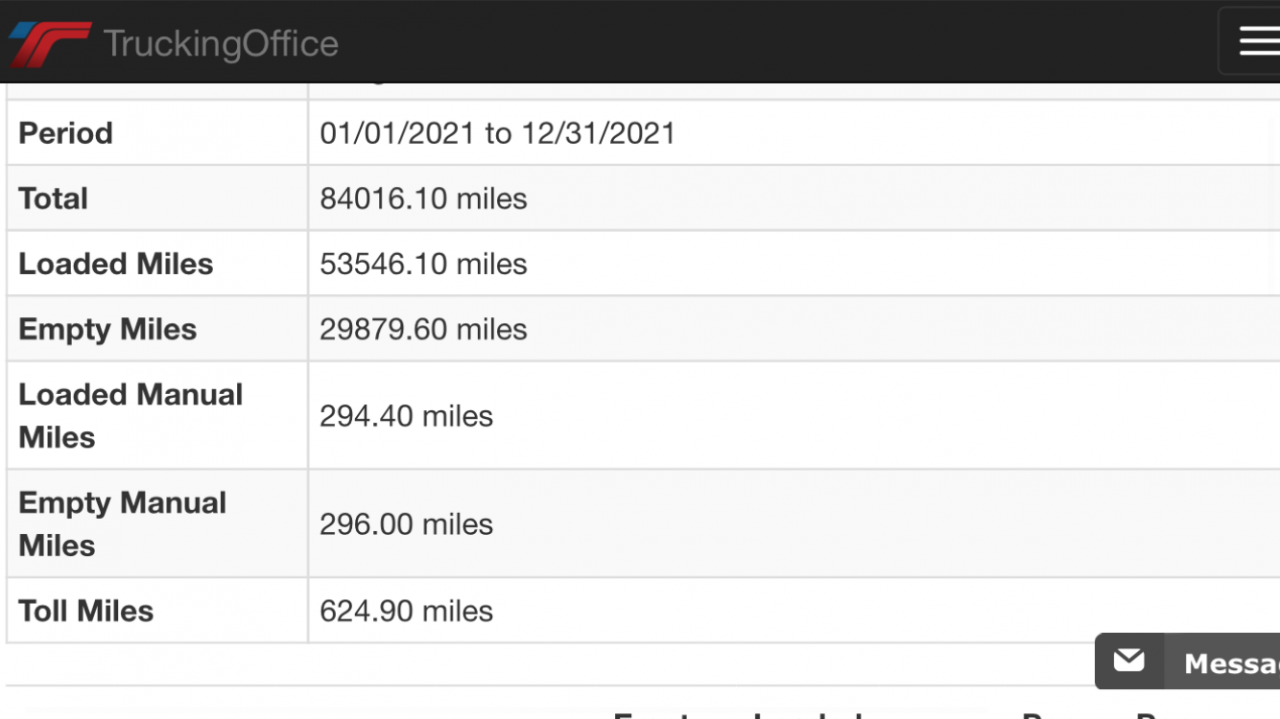The height and width of the screenshot is (719, 1280).
Task: Click the Total row label
Action: [54, 198]
